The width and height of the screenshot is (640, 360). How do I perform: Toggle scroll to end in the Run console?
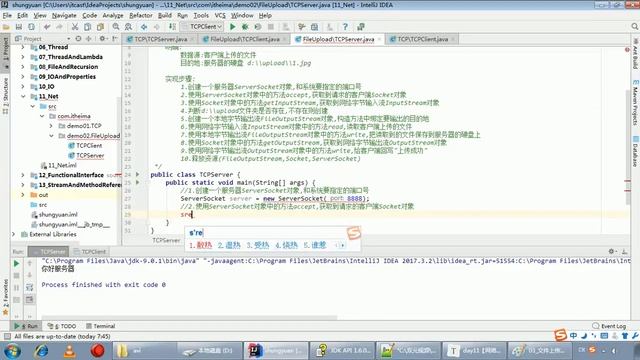(29, 300)
